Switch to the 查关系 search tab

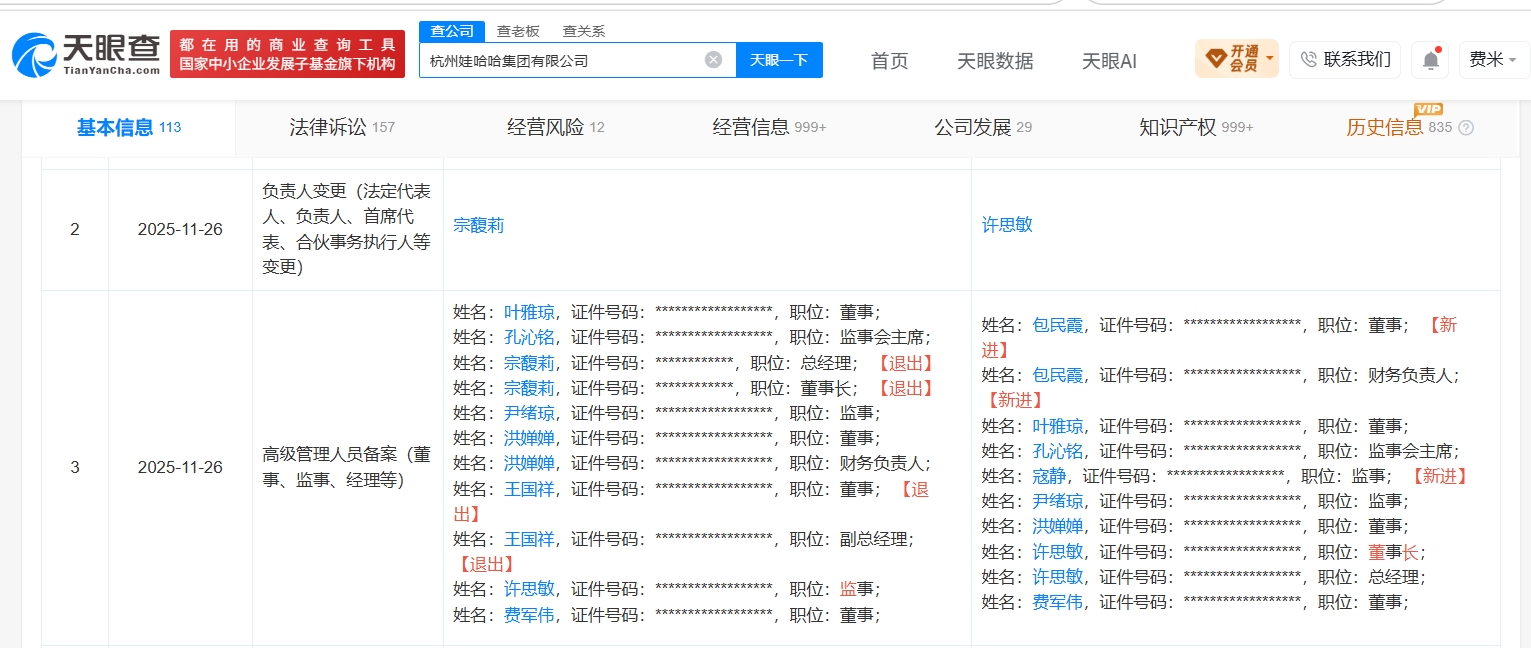(584, 31)
